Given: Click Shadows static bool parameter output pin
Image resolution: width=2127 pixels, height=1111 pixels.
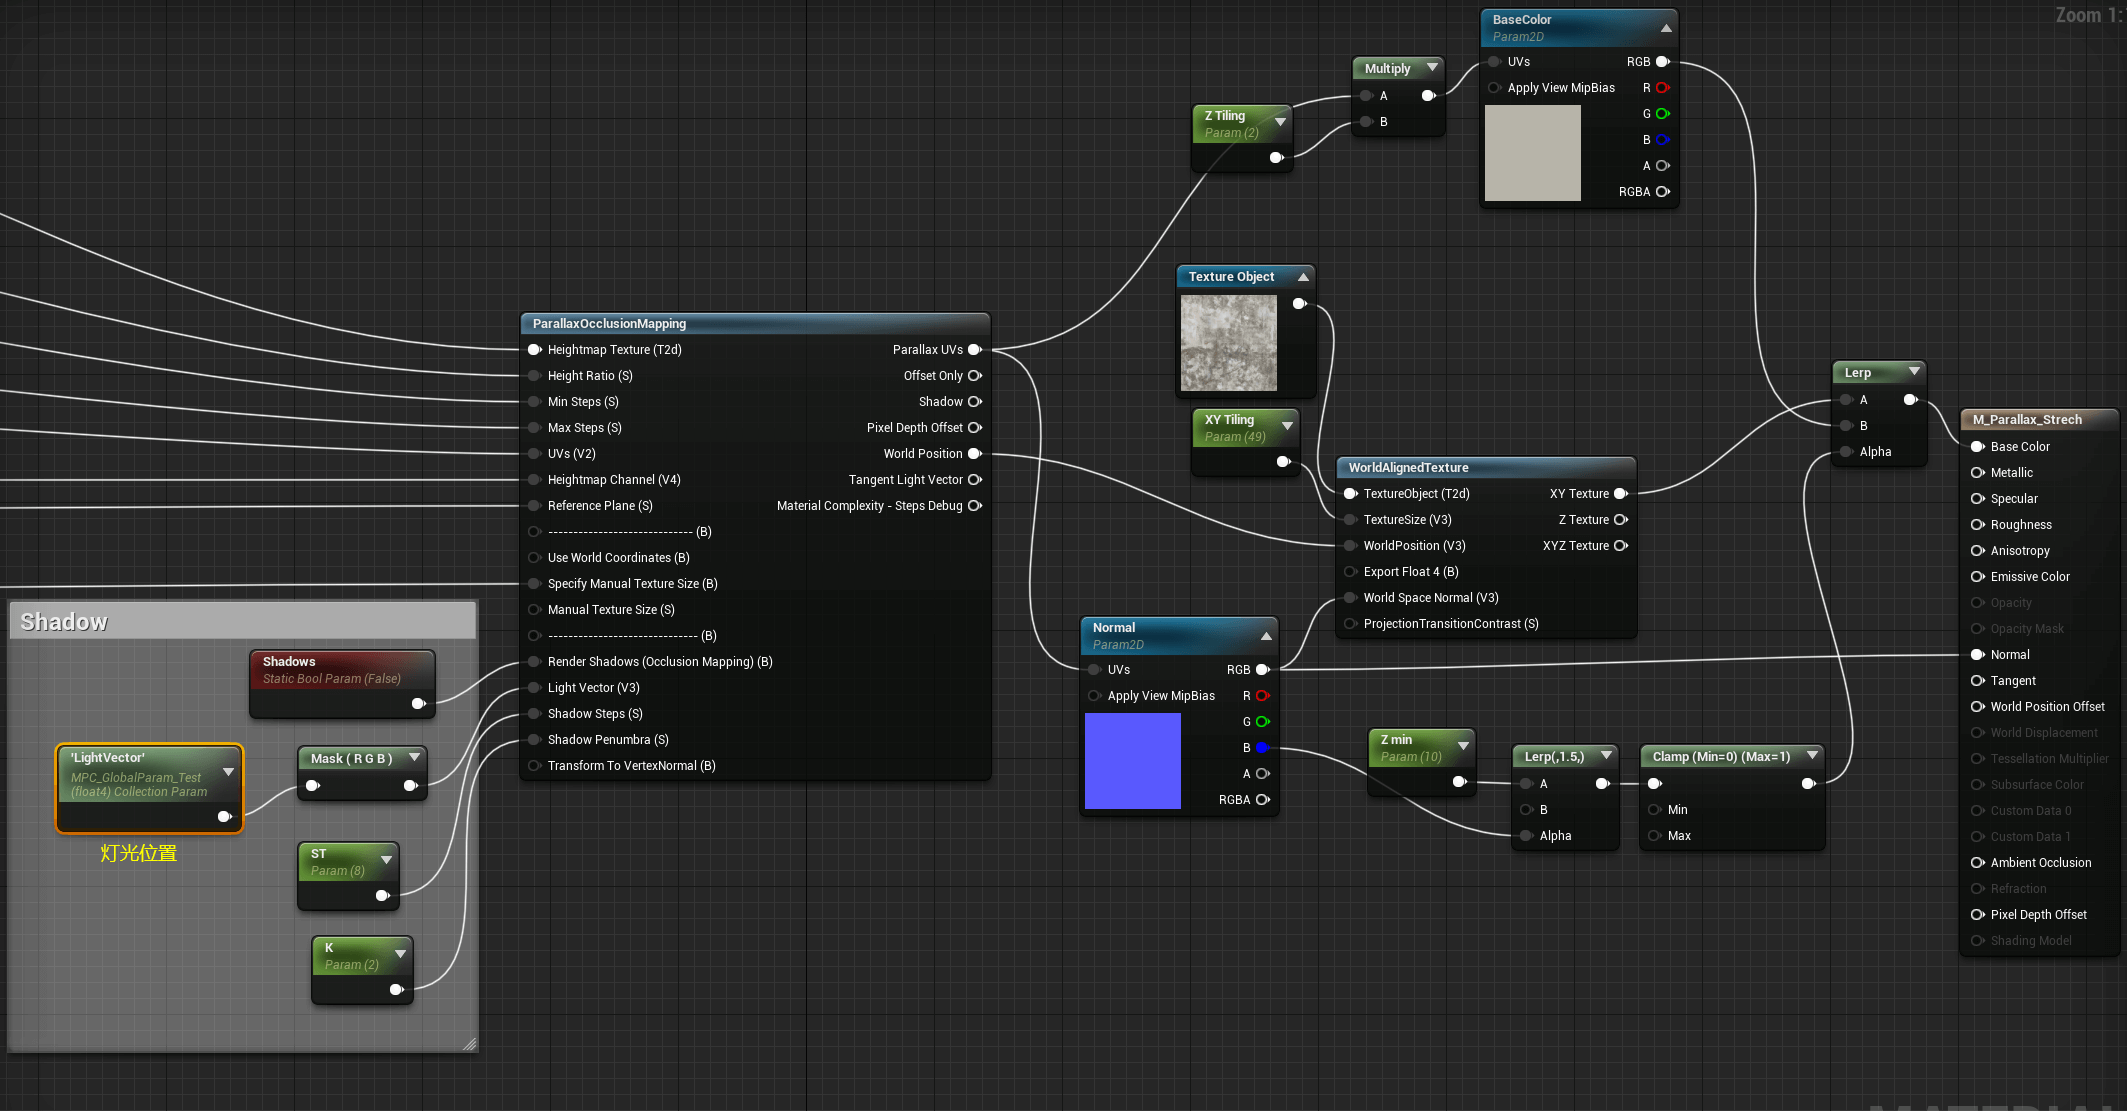Looking at the screenshot, I should [418, 704].
